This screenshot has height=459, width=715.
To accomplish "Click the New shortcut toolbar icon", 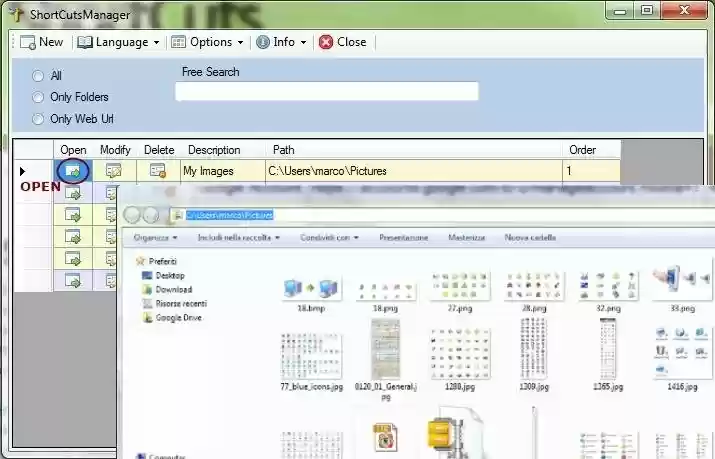I will click(x=28, y=42).
